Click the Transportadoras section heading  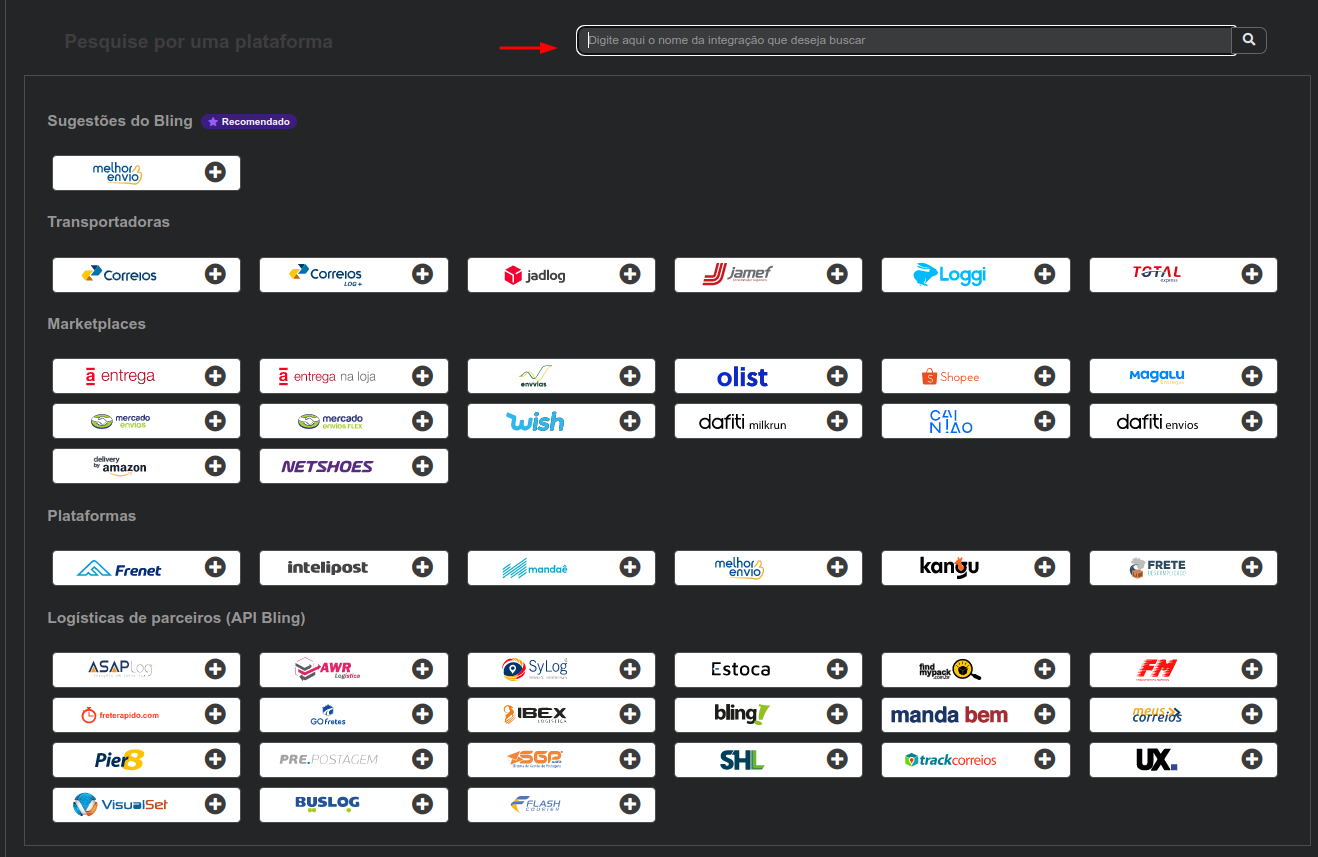109,222
